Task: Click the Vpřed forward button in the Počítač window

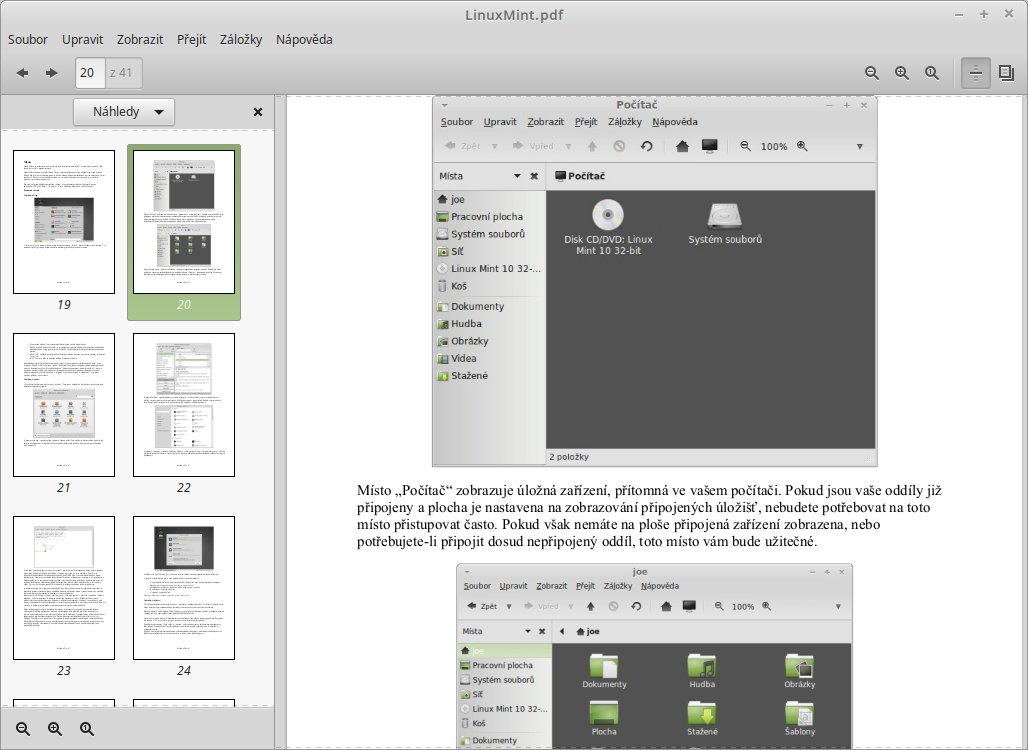Action: [x=533, y=146]
